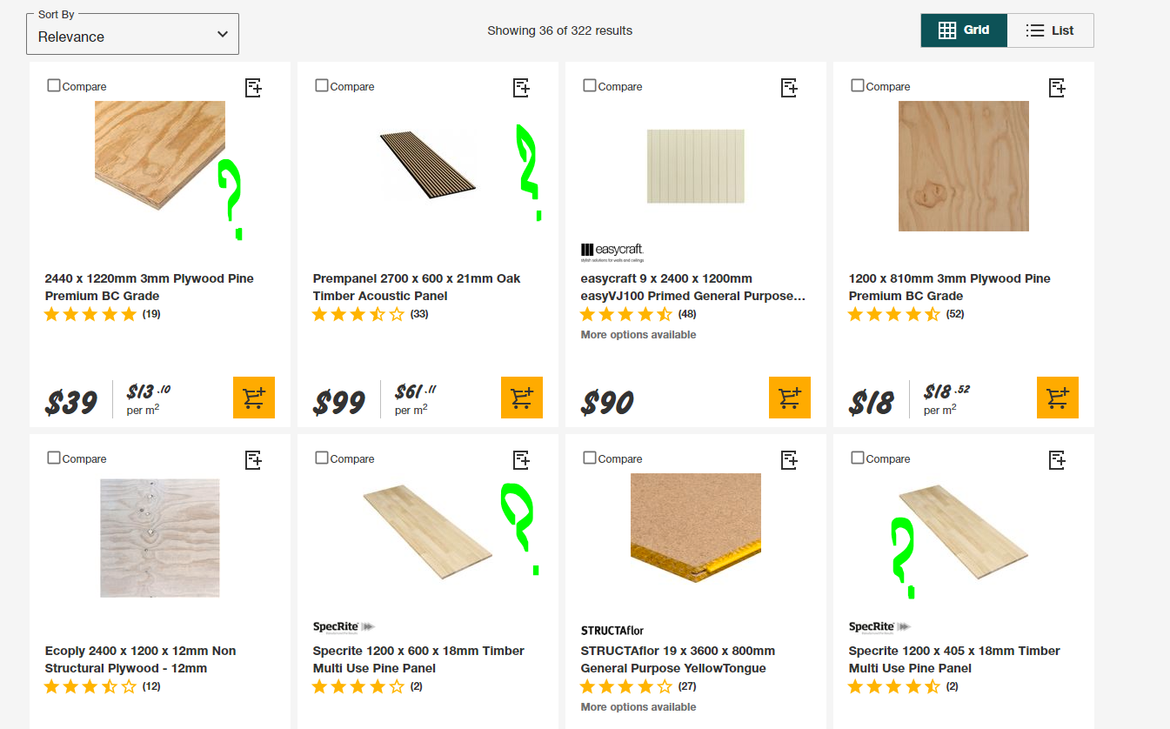This screenshot has width=1170, height=729.
Task: Open the 1200 x 810mm Plywood Pine image
Action: coord(964,166)
